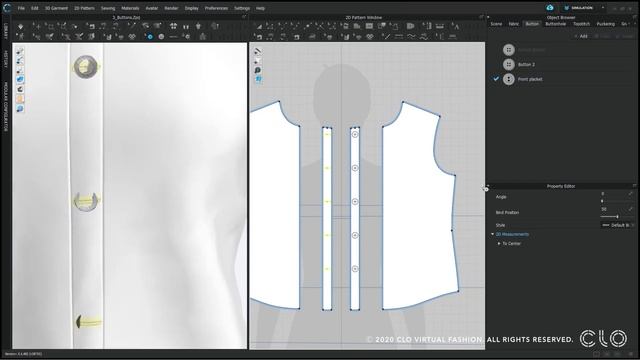Click the top icon in 2D window side toolbar
The image size is (640, 360).
point(258,51)
